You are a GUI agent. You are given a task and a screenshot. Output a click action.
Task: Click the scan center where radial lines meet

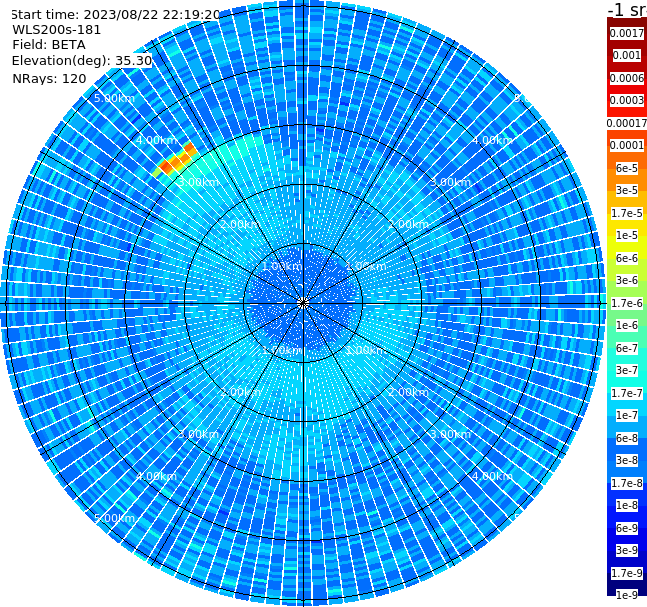pos(303,303)
